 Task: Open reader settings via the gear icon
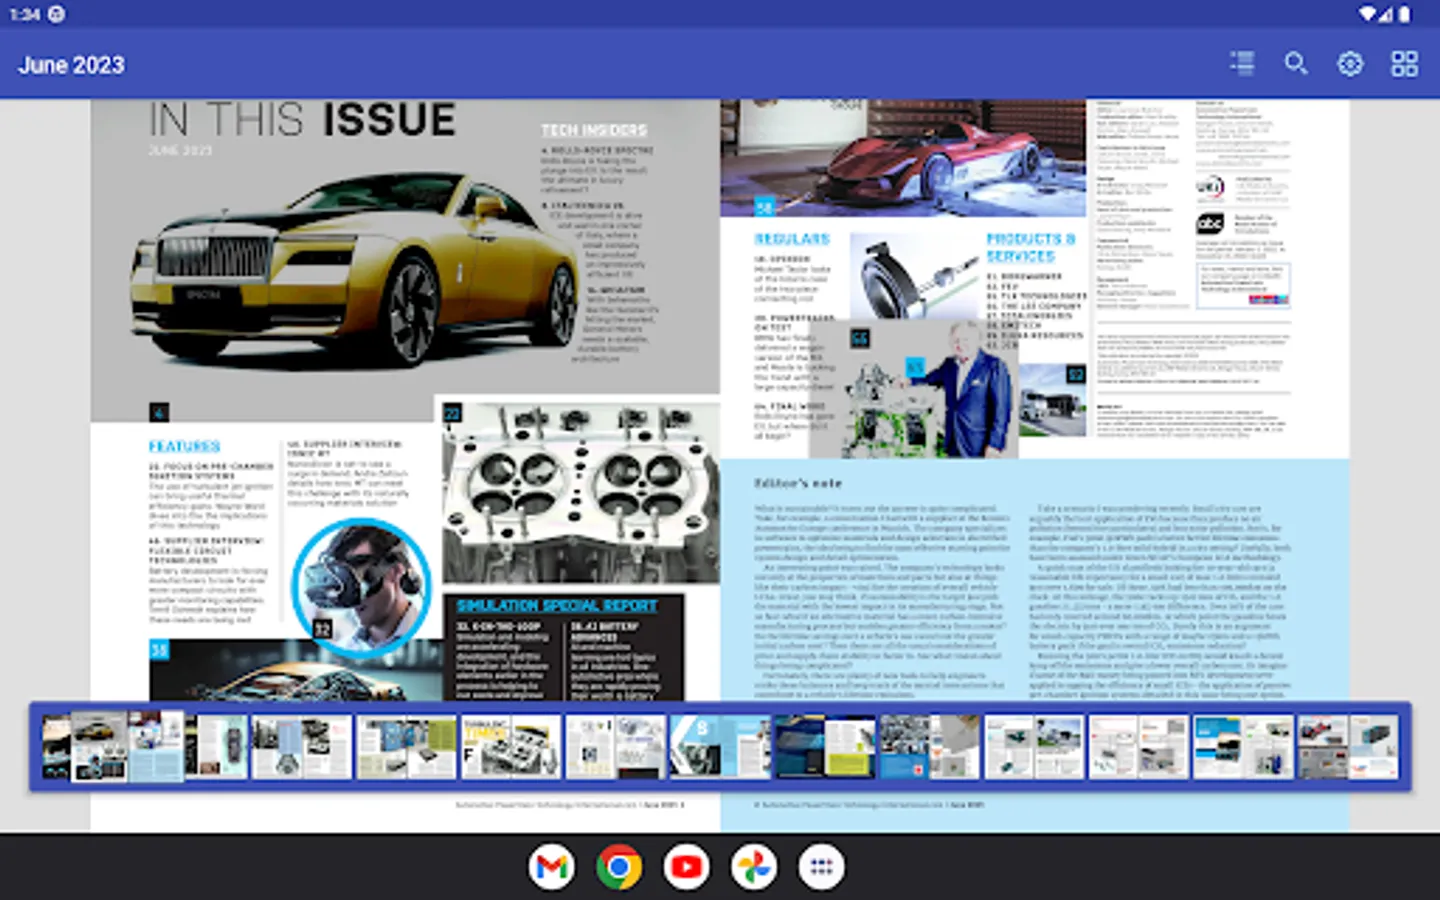[x=1350, y=64]
